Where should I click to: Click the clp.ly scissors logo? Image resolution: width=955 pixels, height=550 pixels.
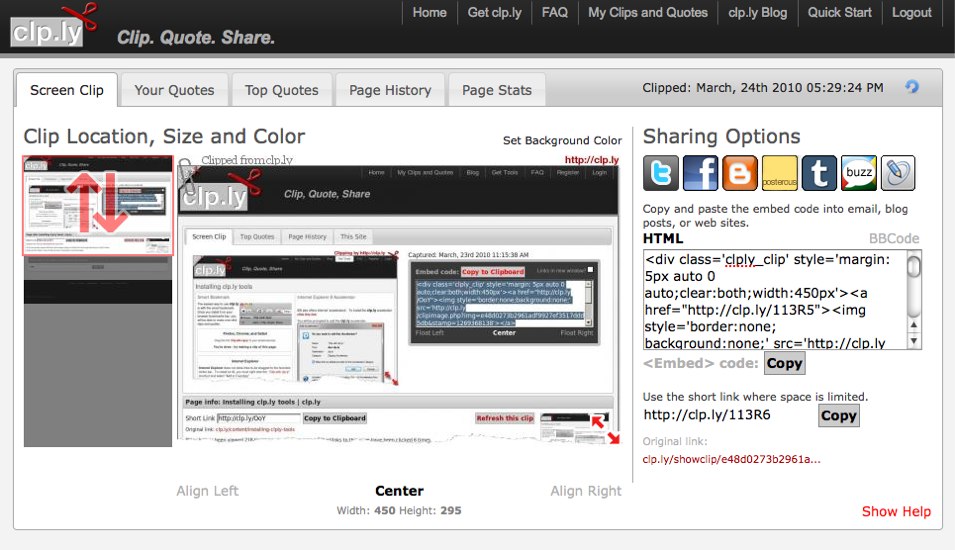(54, 26)
